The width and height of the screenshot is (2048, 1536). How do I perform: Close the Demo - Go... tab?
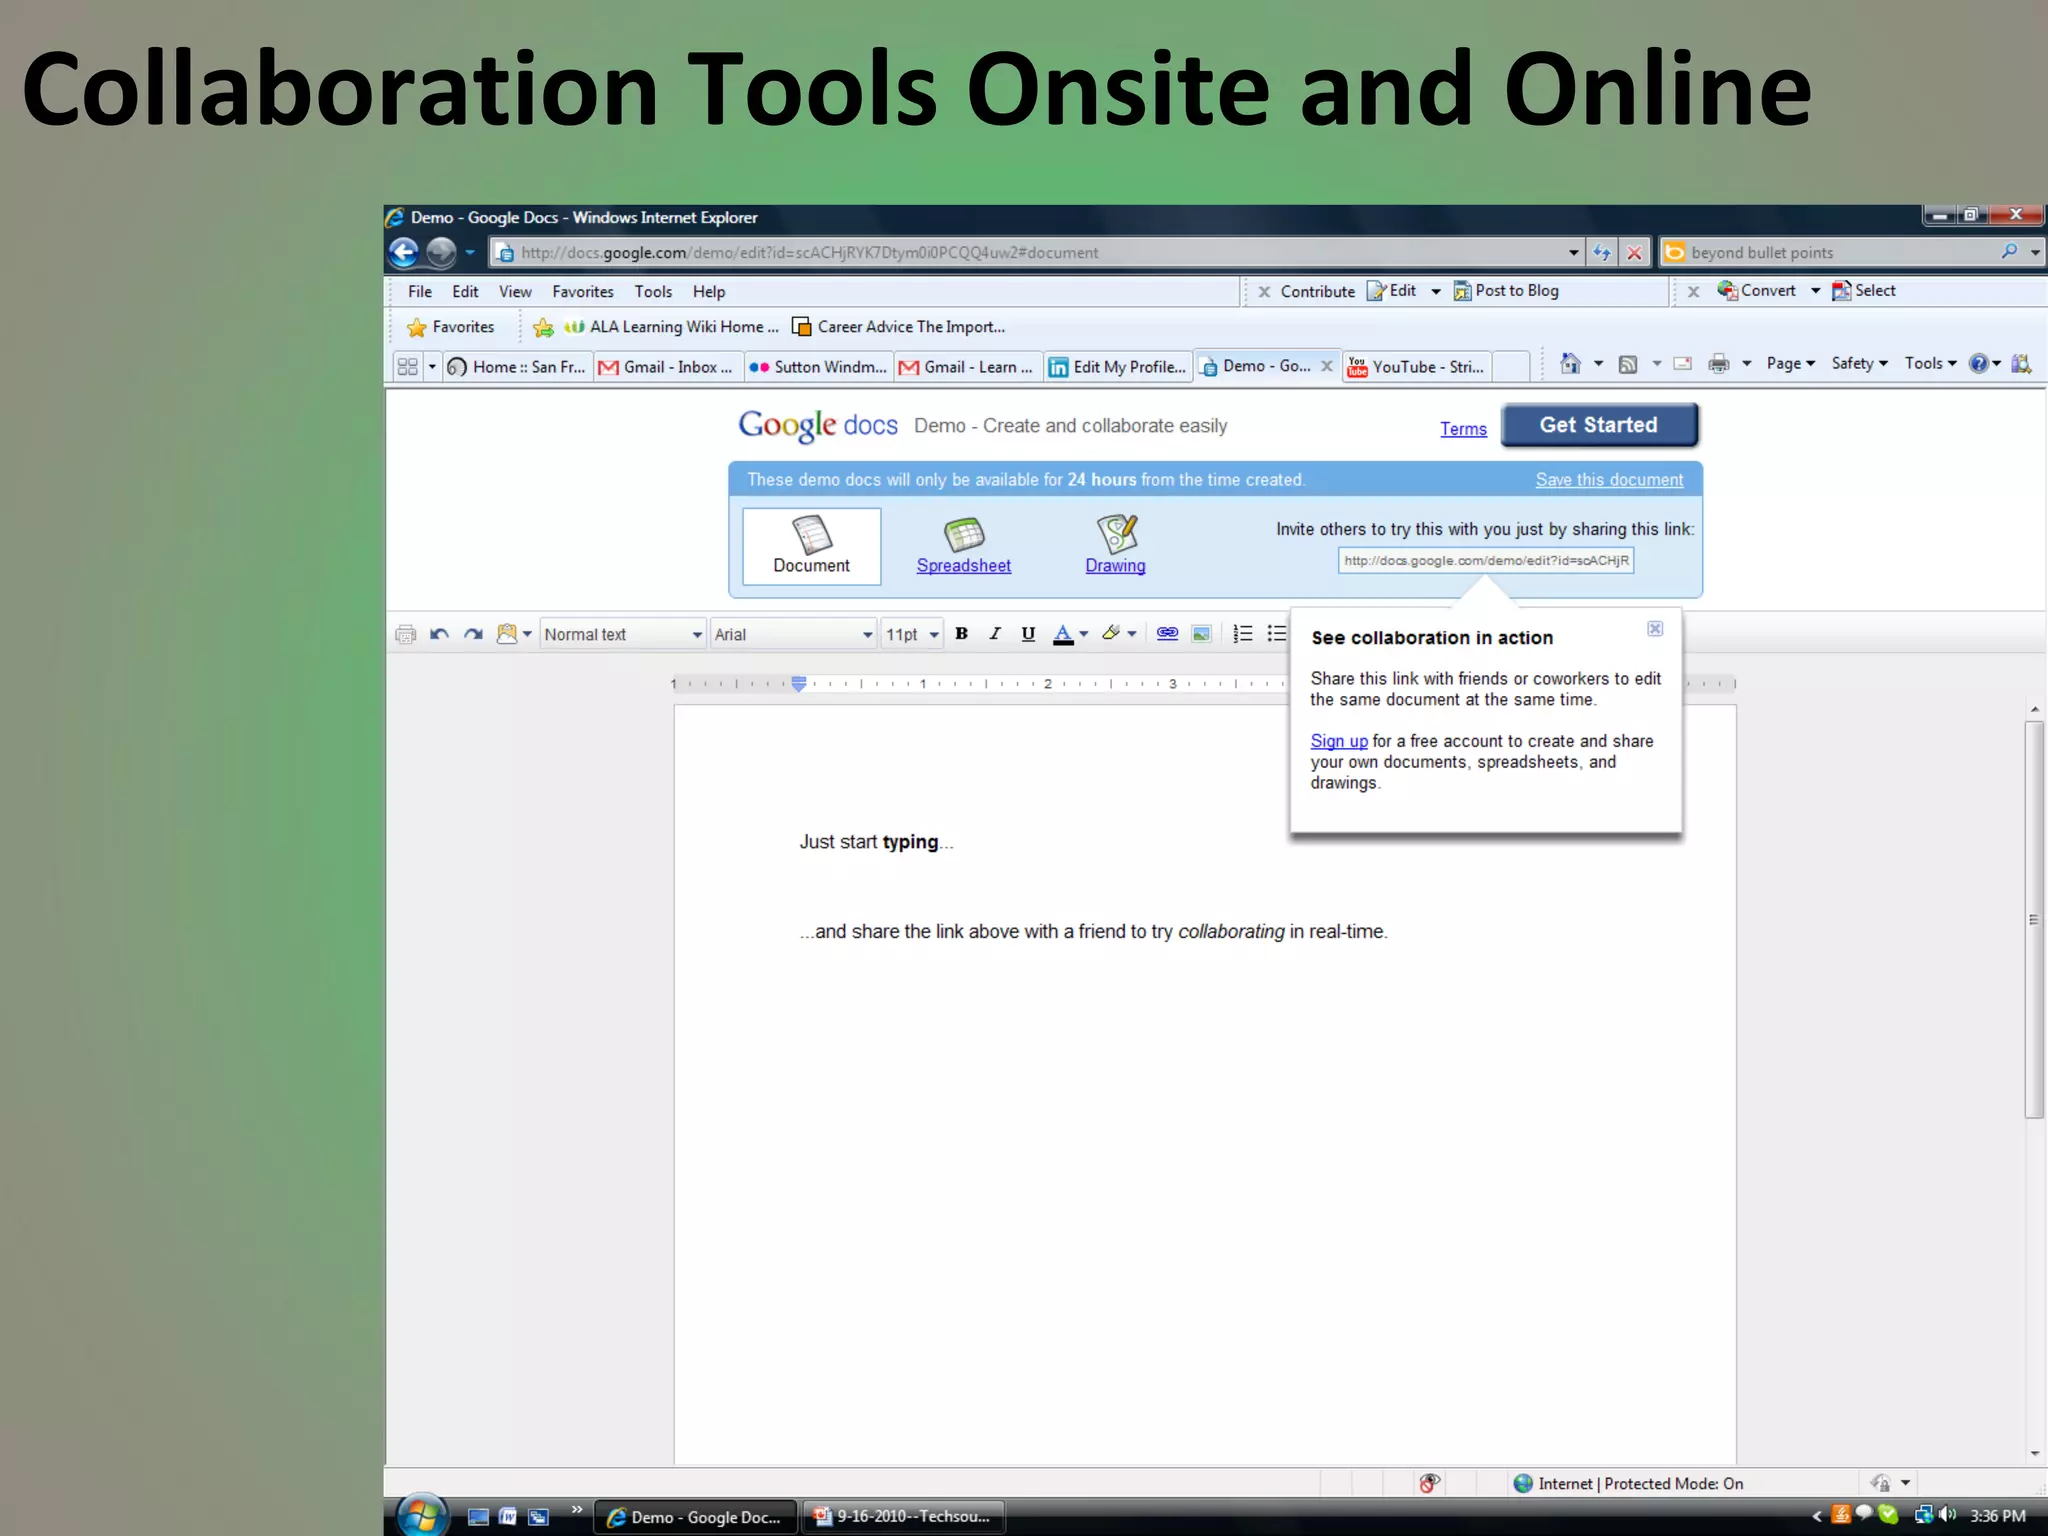[1327, 366]
